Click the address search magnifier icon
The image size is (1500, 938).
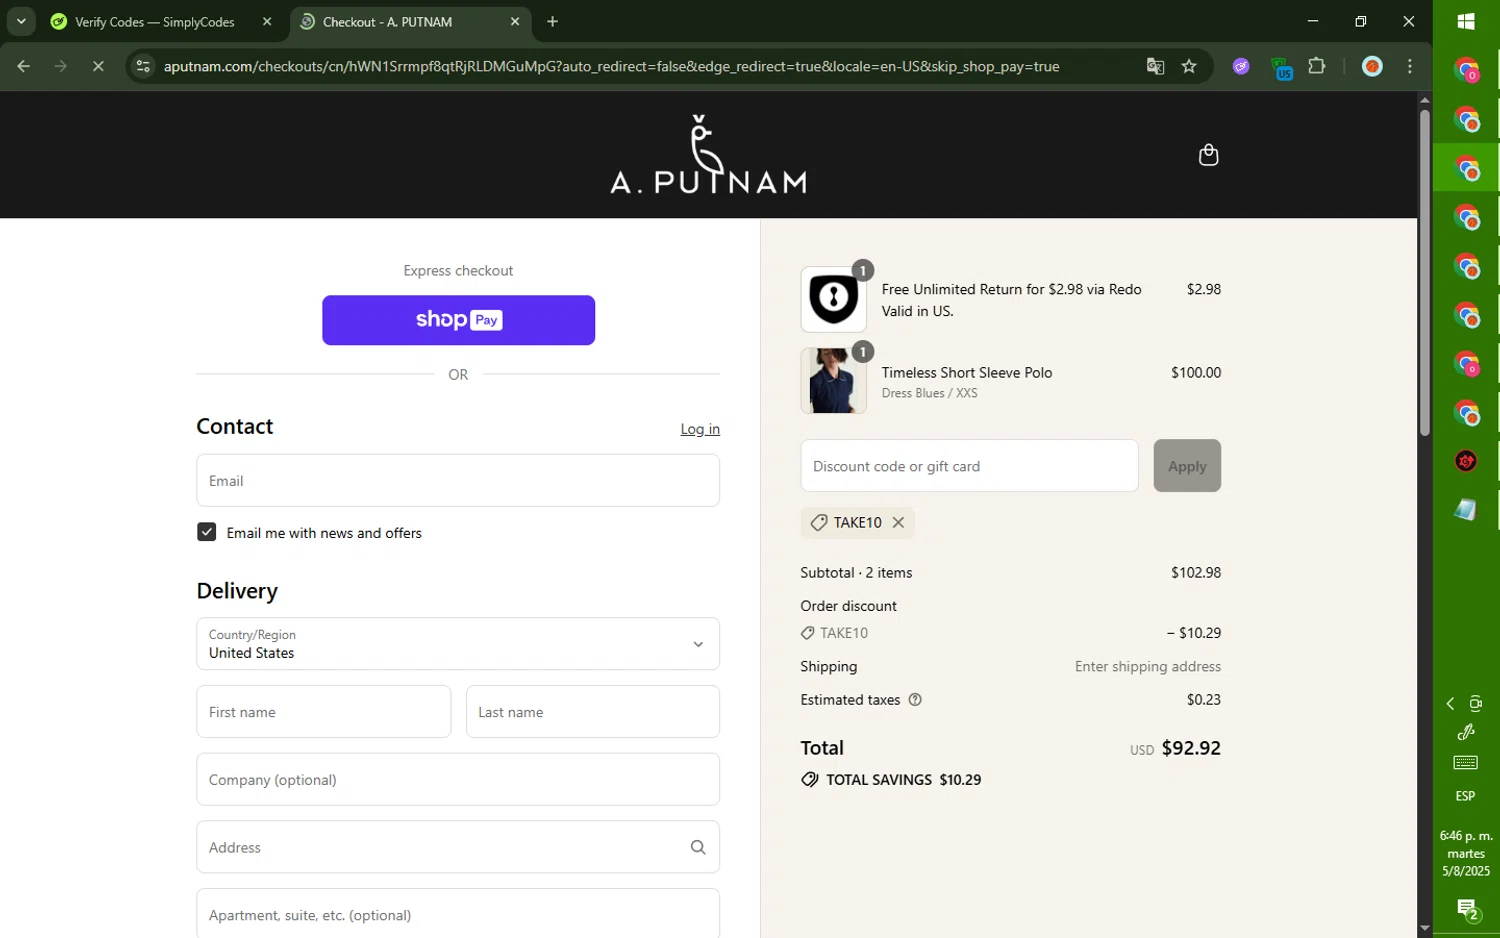[x=698, y=847]
